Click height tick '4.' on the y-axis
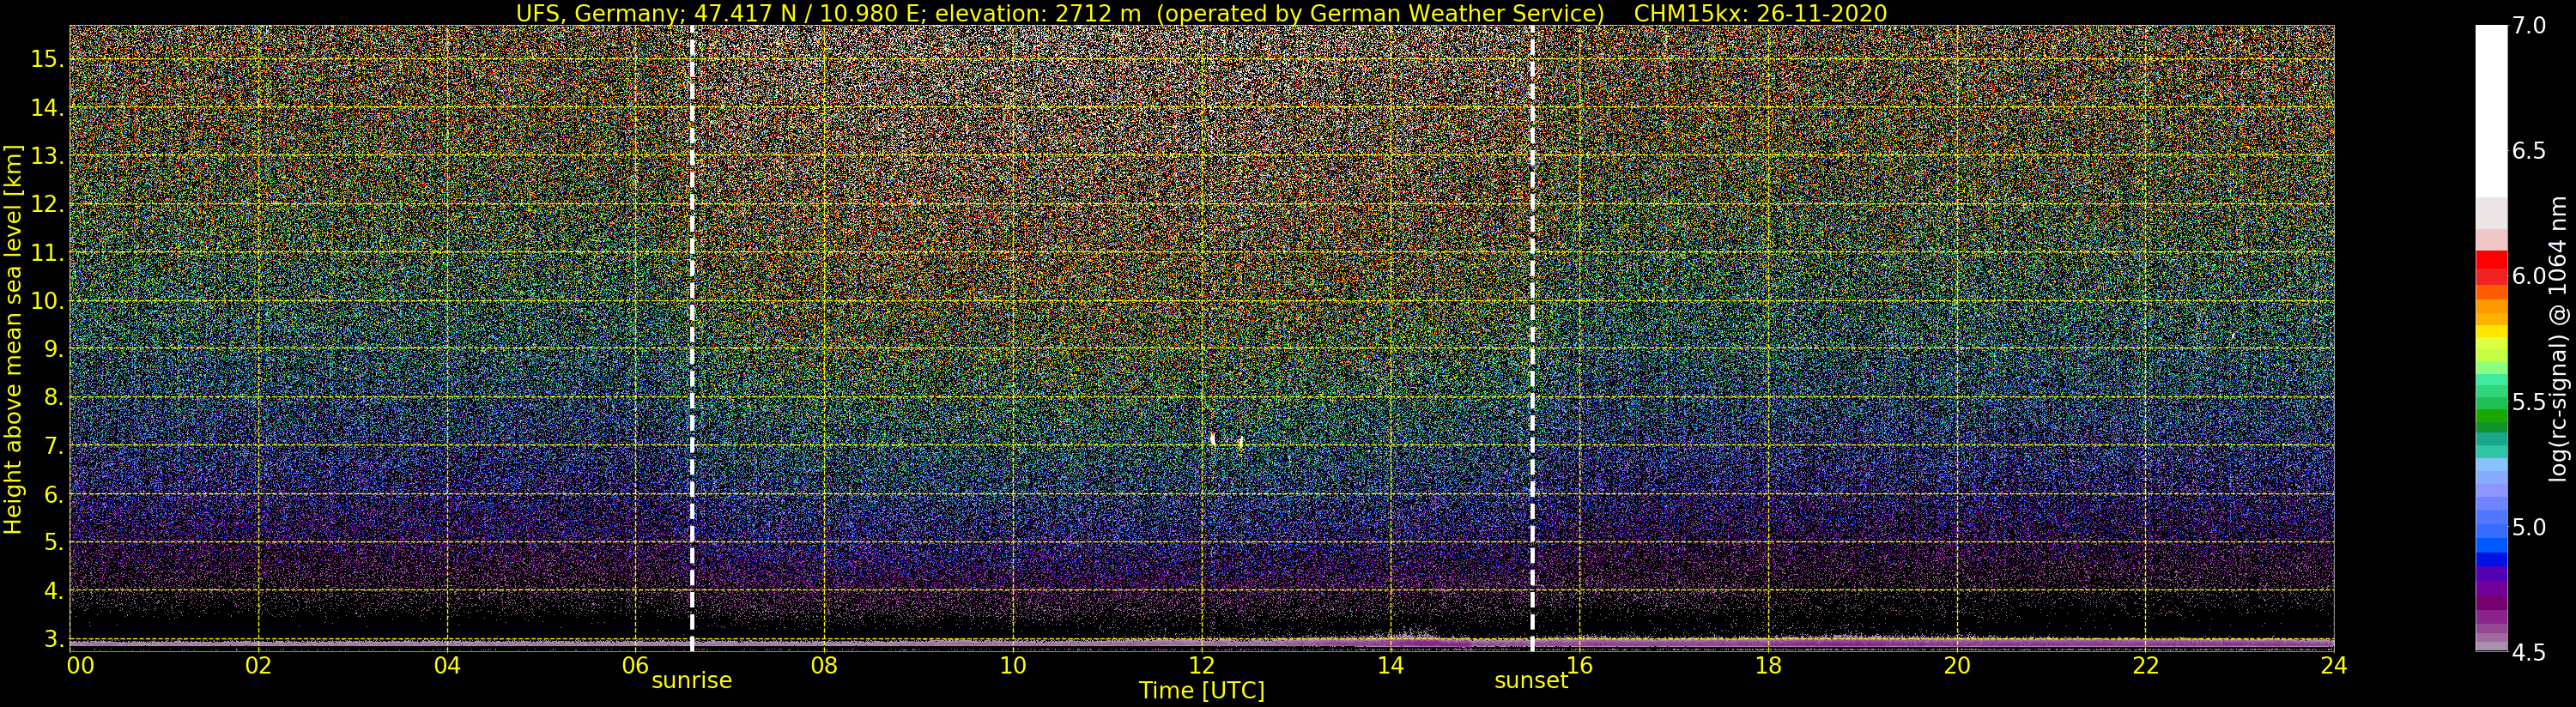2576x707 pixels. coord(53,591)
